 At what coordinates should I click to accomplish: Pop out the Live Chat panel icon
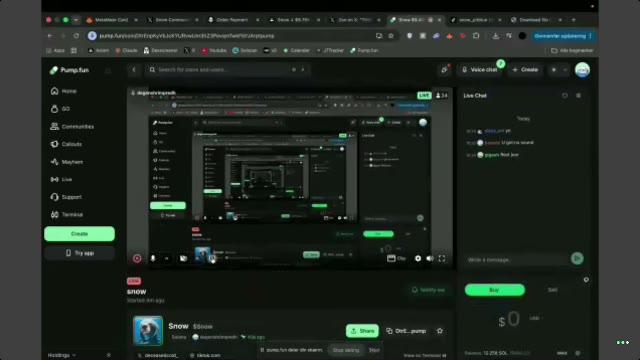(565, 96)
